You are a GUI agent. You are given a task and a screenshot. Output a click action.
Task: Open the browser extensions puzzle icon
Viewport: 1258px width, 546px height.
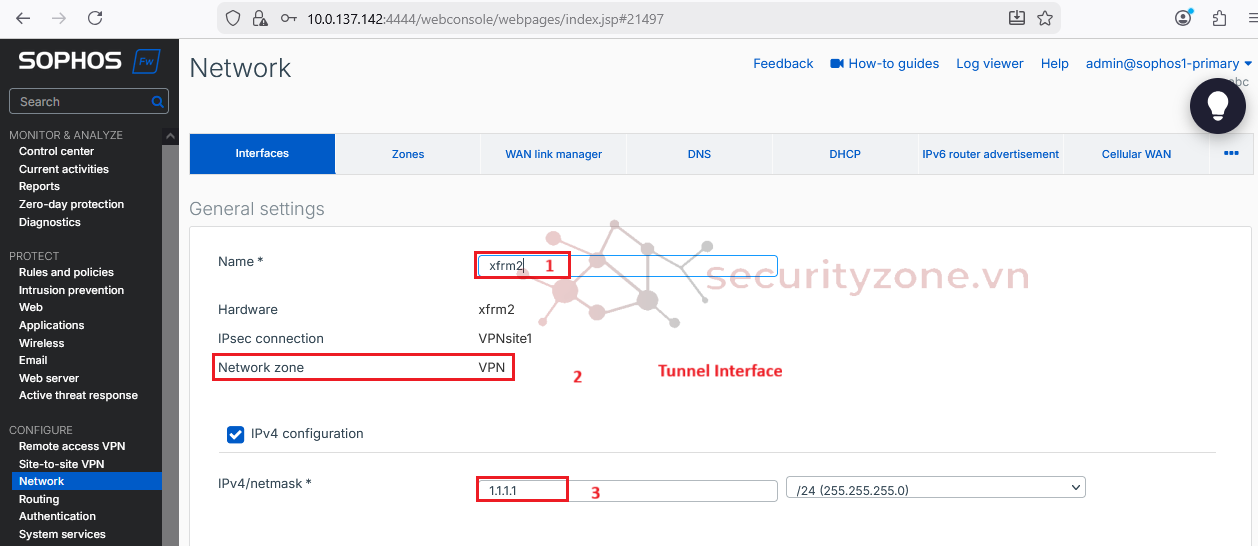(x=1219, y=18)
